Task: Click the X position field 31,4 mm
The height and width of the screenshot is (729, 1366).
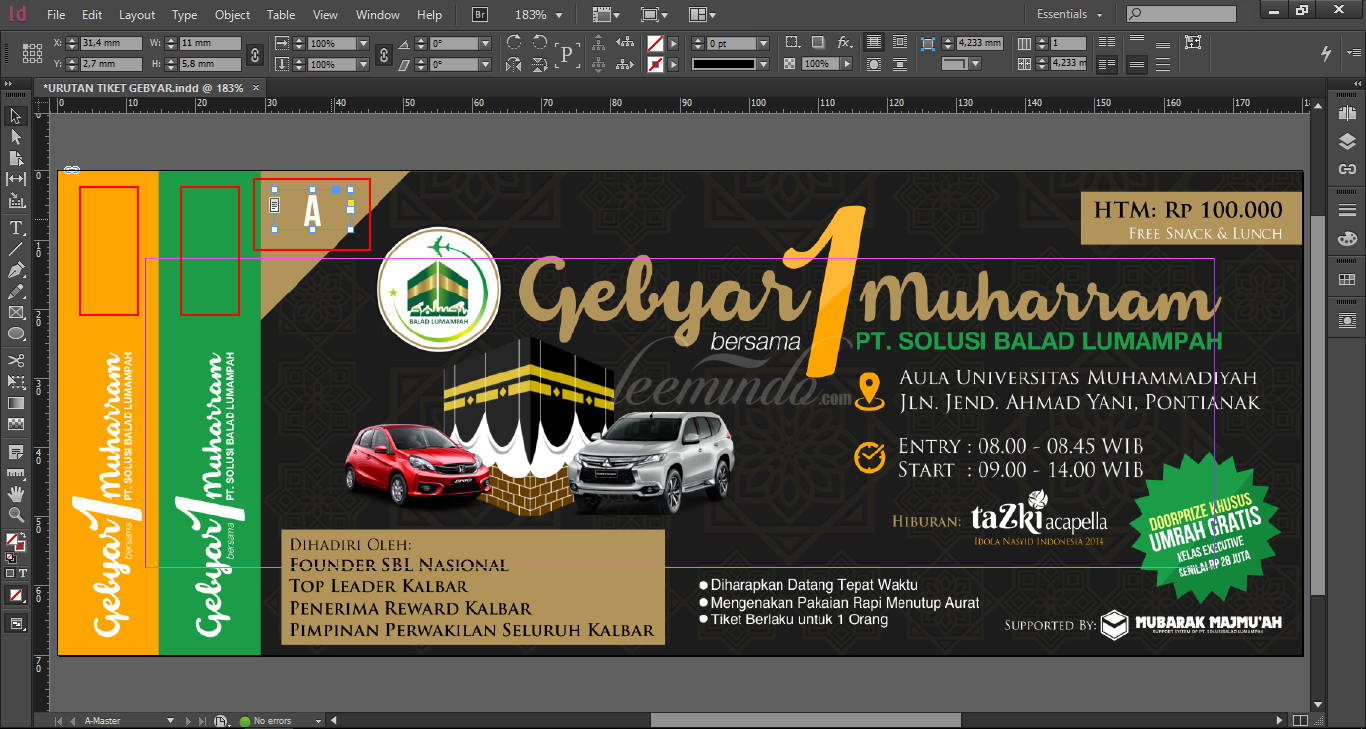Action: (x=110, y=44)
